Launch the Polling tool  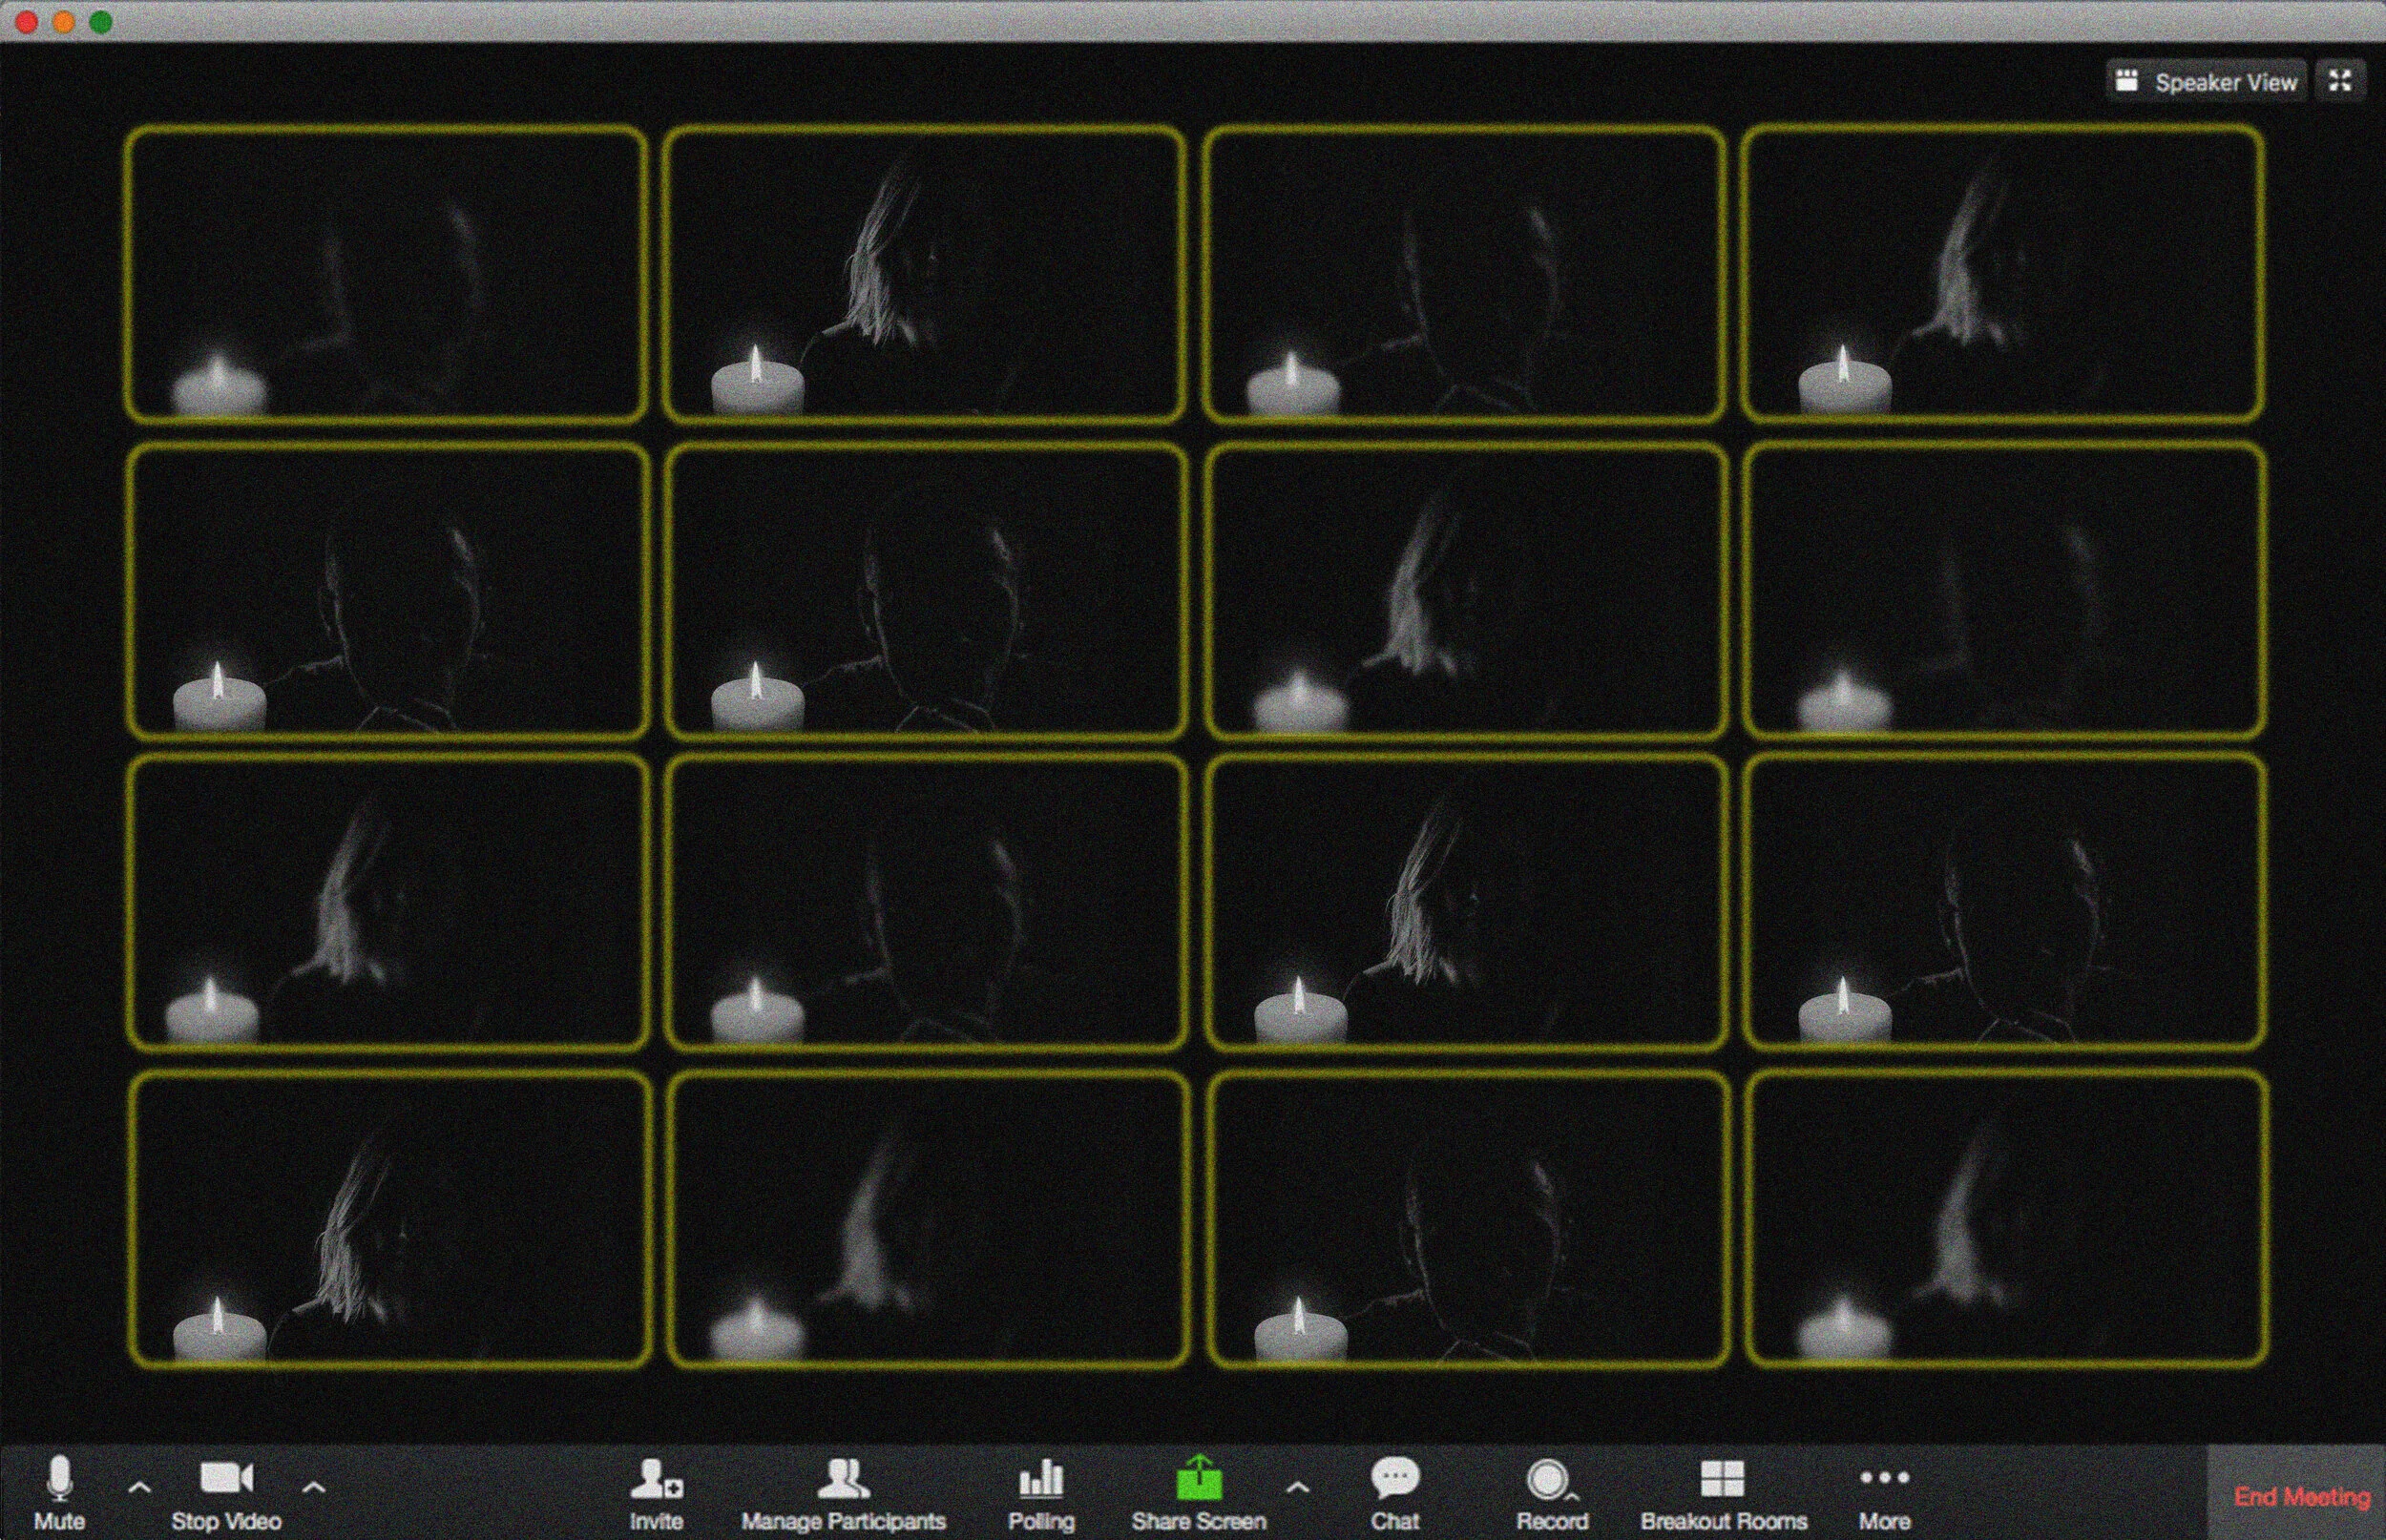click(1041, 1492)
